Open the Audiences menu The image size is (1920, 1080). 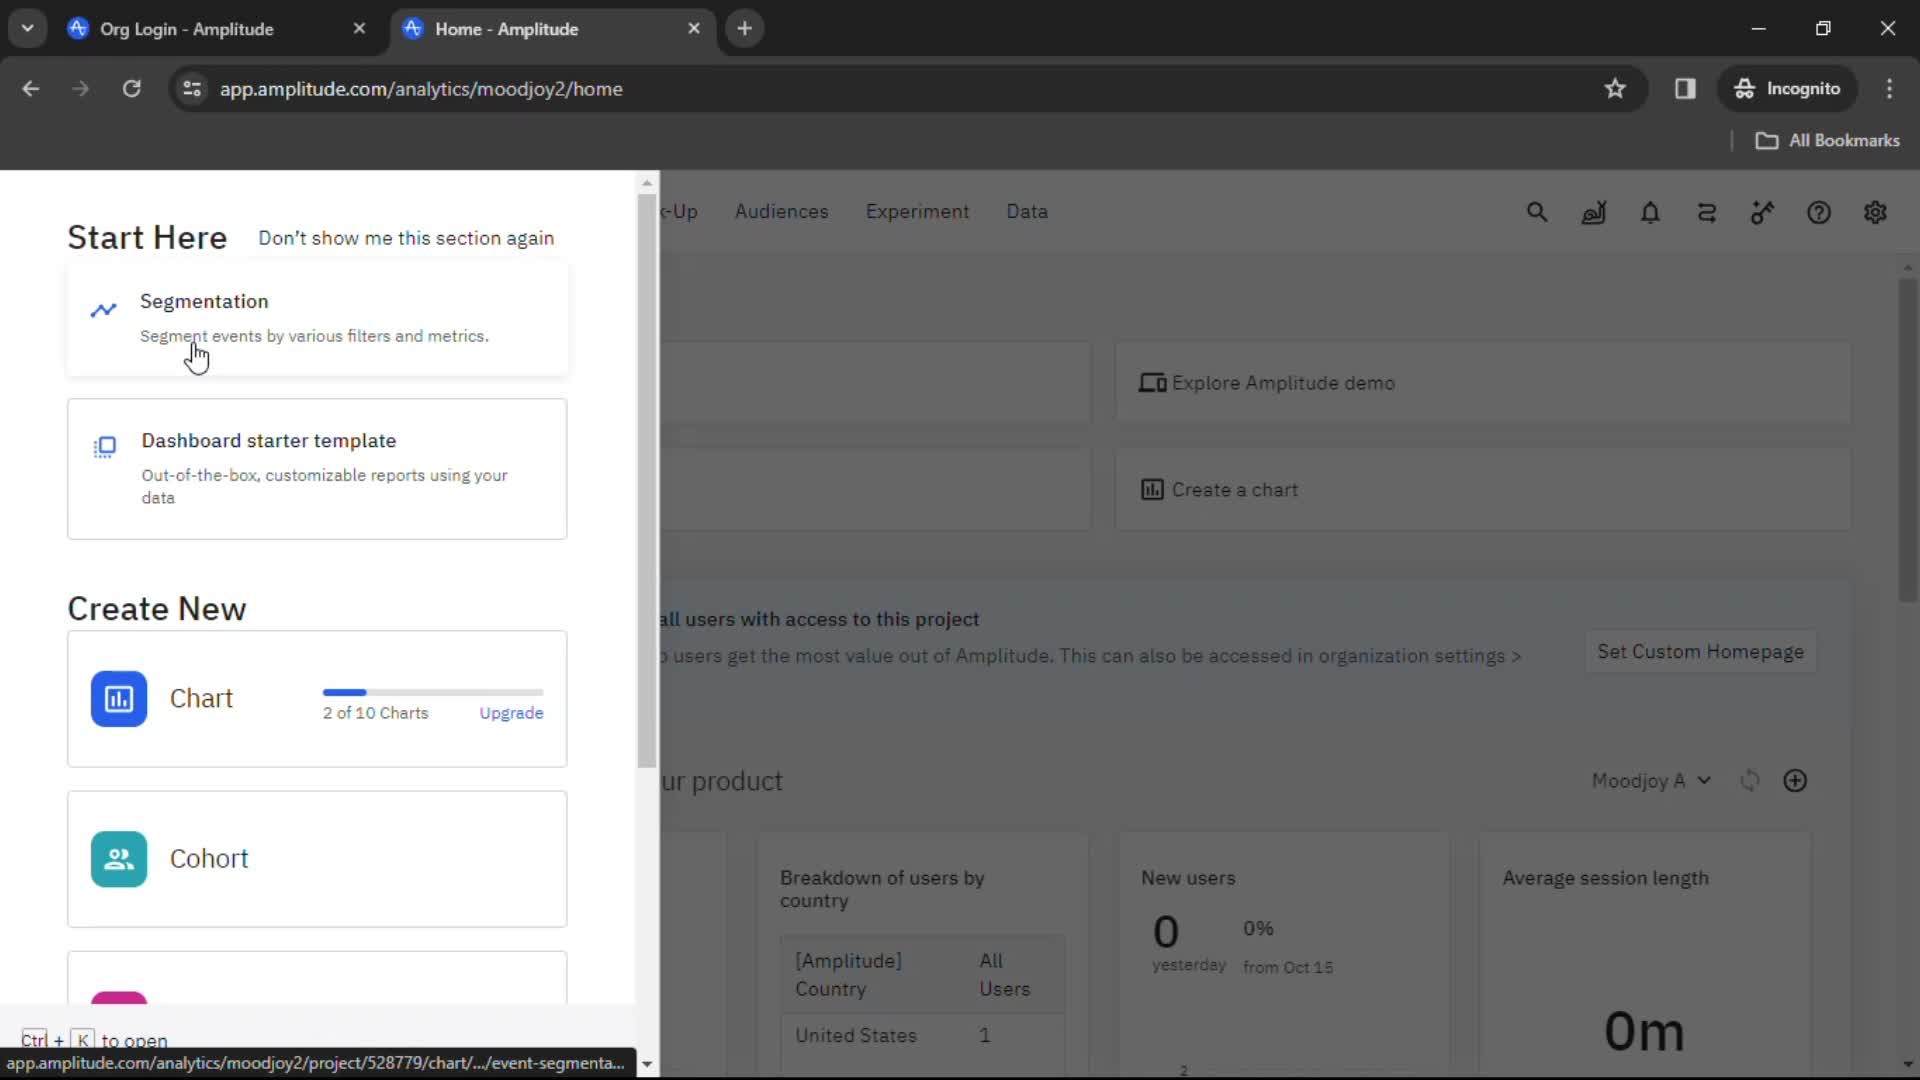point(781,212)
